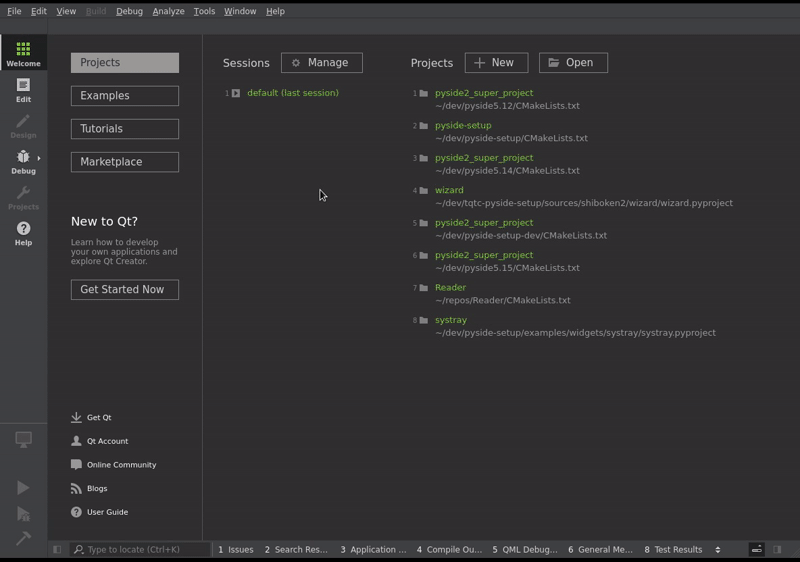The image size is (800, 562).
Task: Click the Run play button
Action: (23, 488)
